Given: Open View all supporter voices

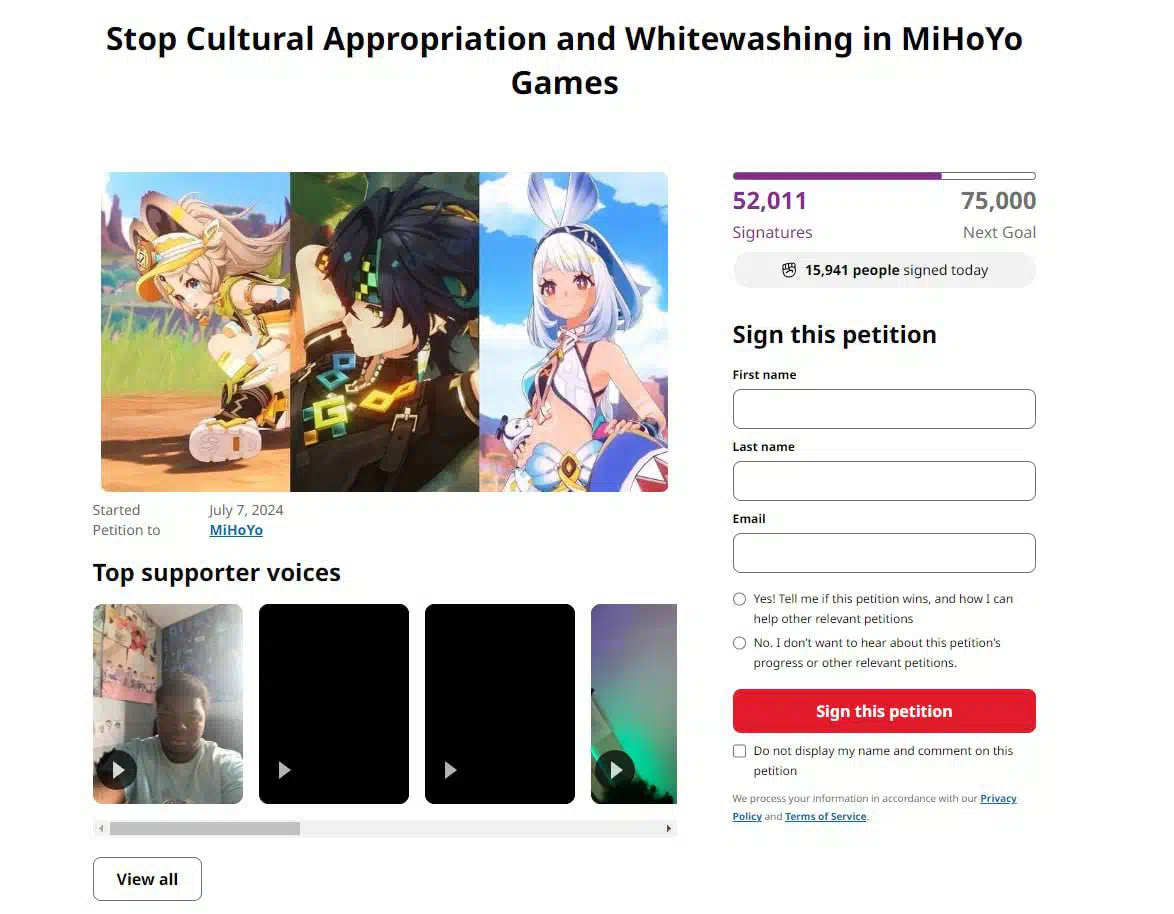Looking at the screenshot, I should click(147, 879).
